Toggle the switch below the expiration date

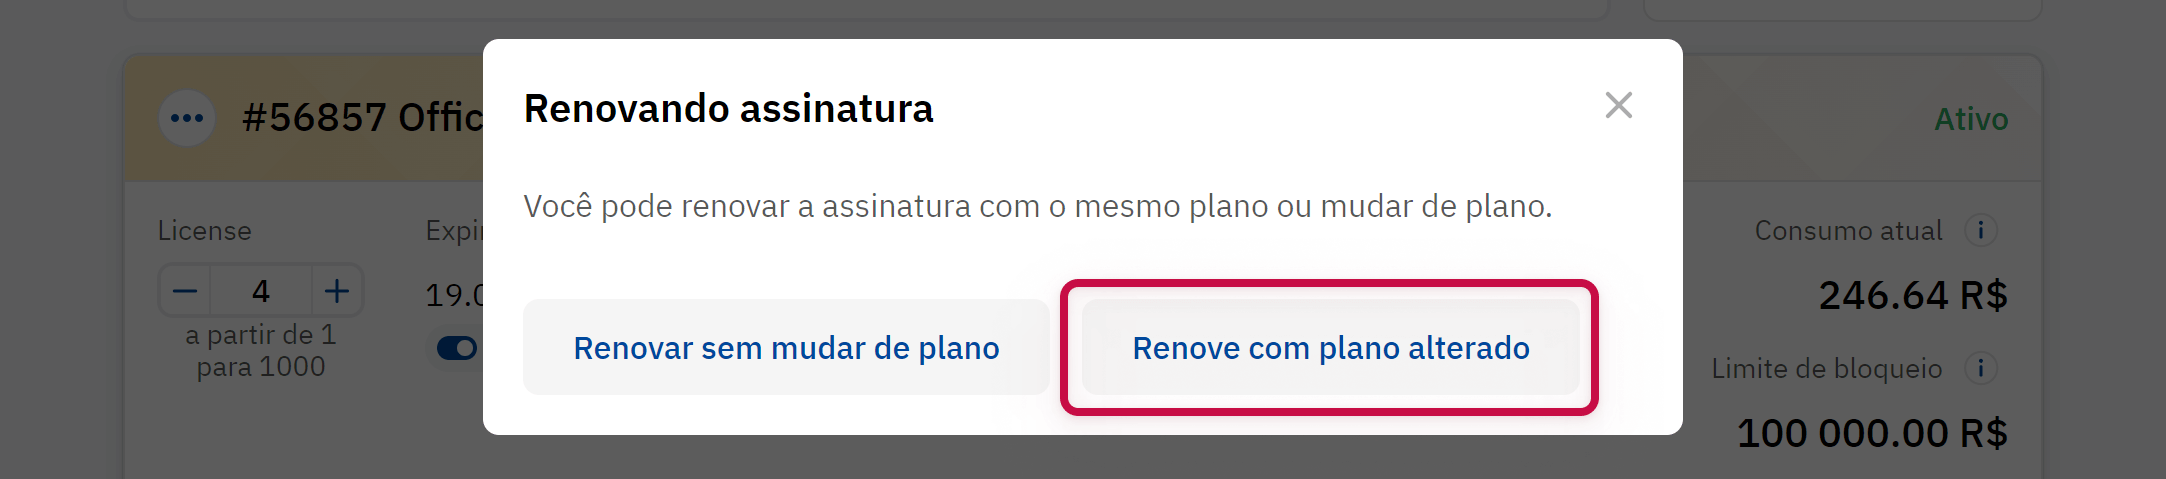457,348
